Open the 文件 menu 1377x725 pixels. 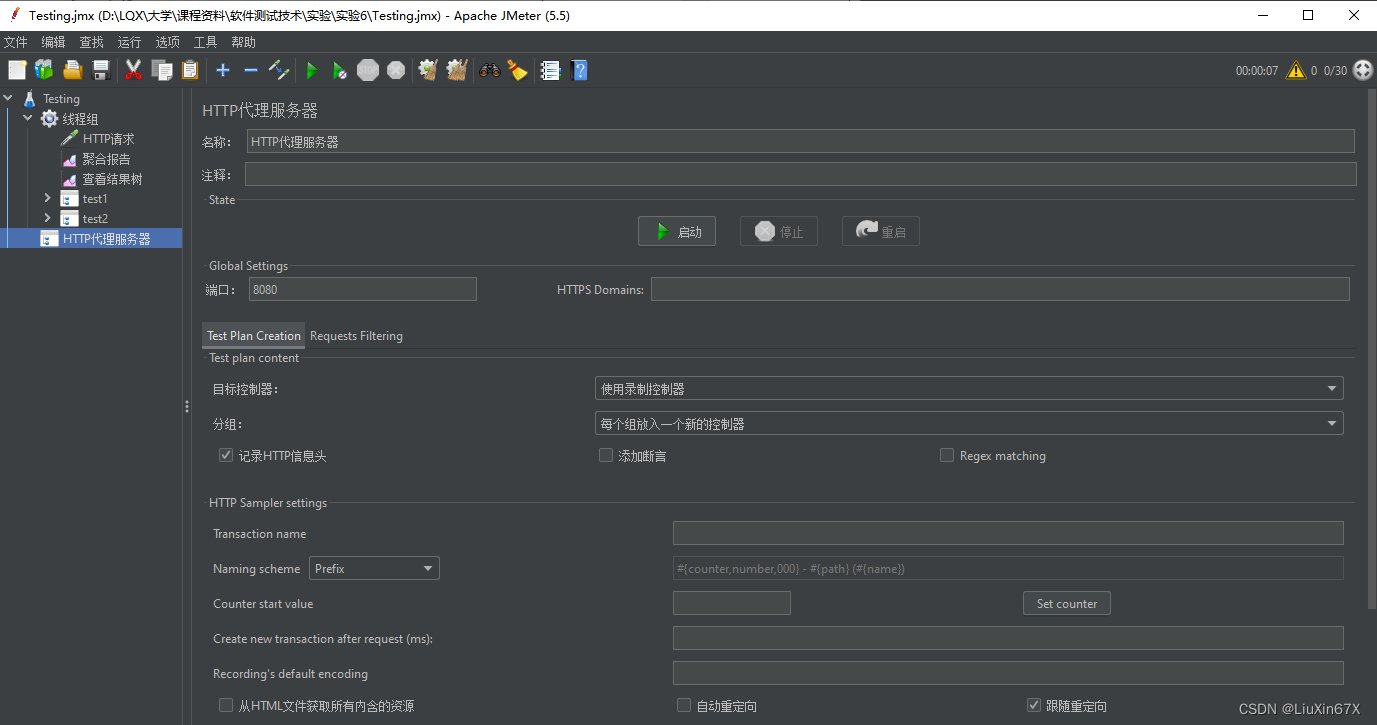[16, 42]
